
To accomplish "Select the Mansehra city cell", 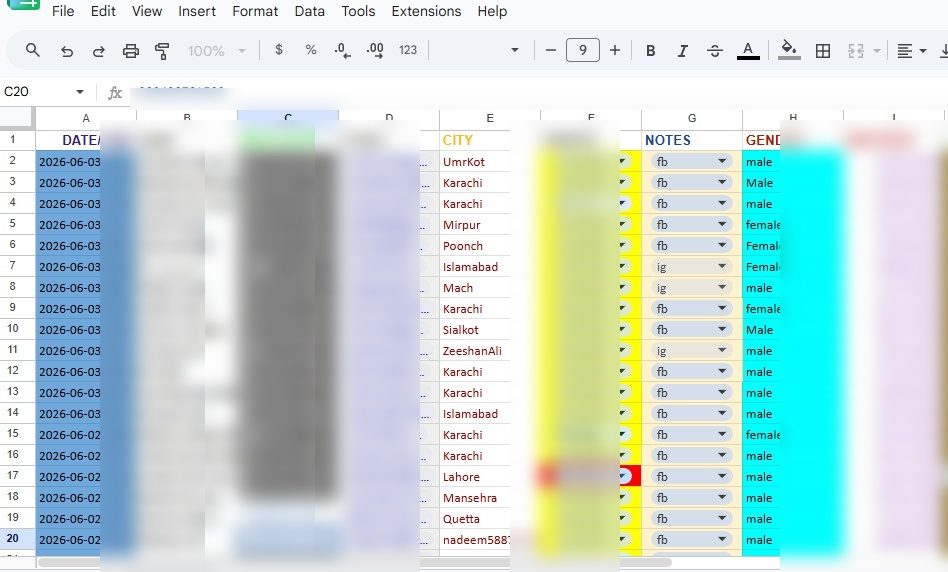I will 475,498.
